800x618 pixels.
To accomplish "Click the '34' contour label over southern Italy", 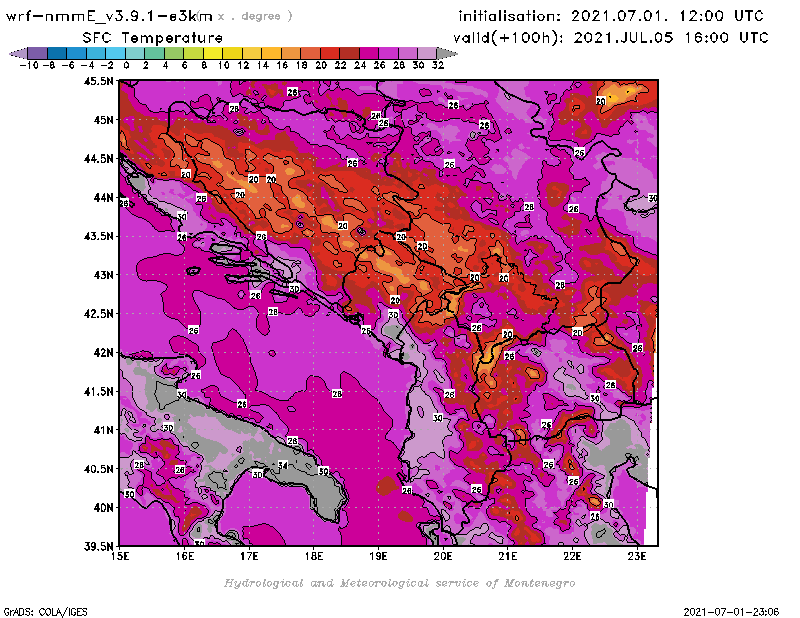I will (x=283, y=465).
